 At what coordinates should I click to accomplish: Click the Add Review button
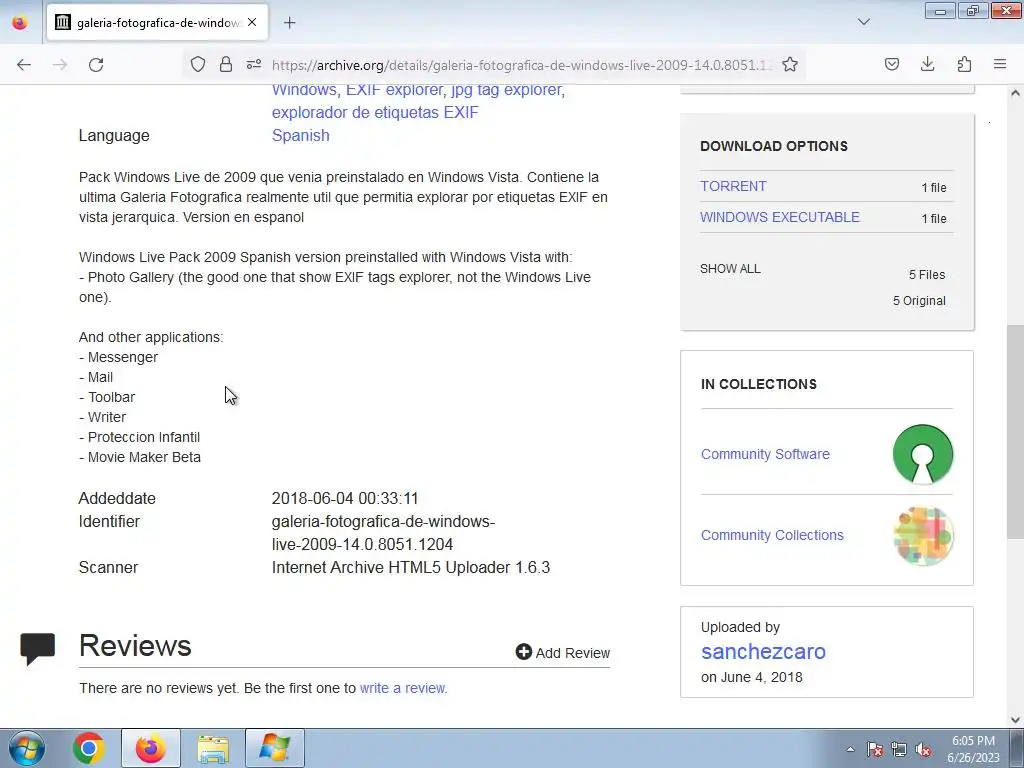click(562, 652)
